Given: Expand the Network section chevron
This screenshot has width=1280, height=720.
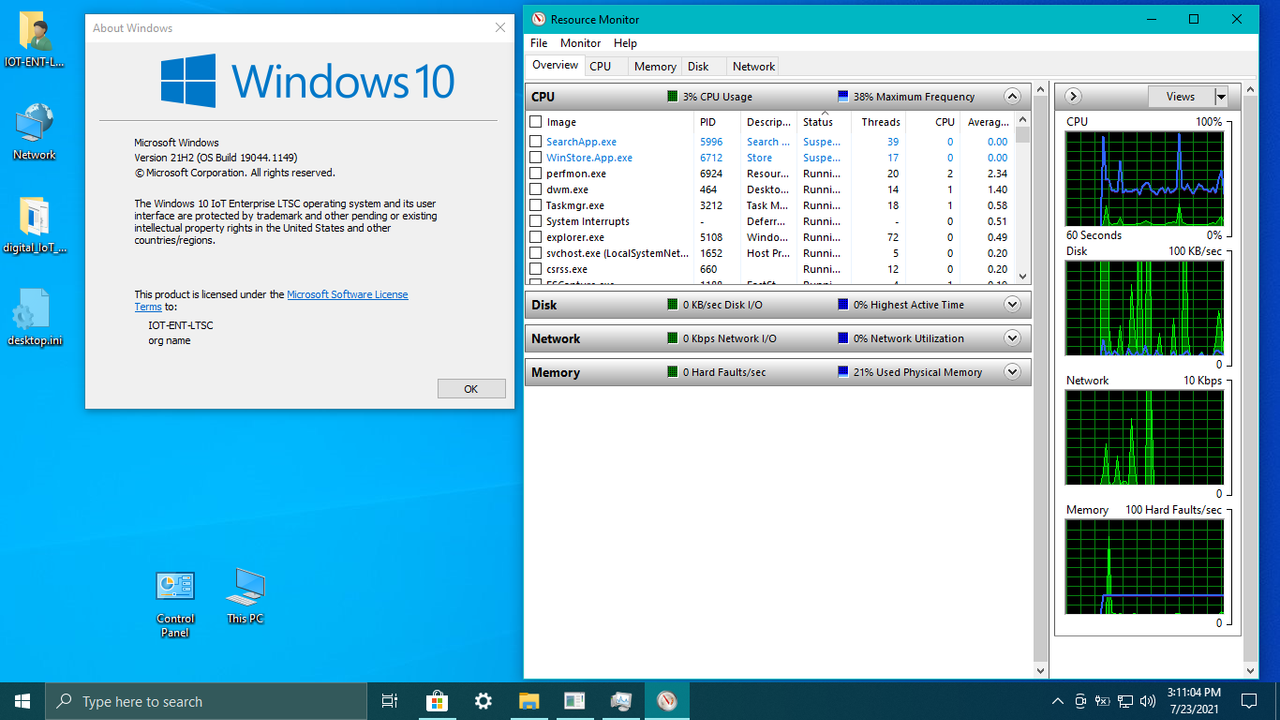Looking at the screenshot, I should 1012,339.
